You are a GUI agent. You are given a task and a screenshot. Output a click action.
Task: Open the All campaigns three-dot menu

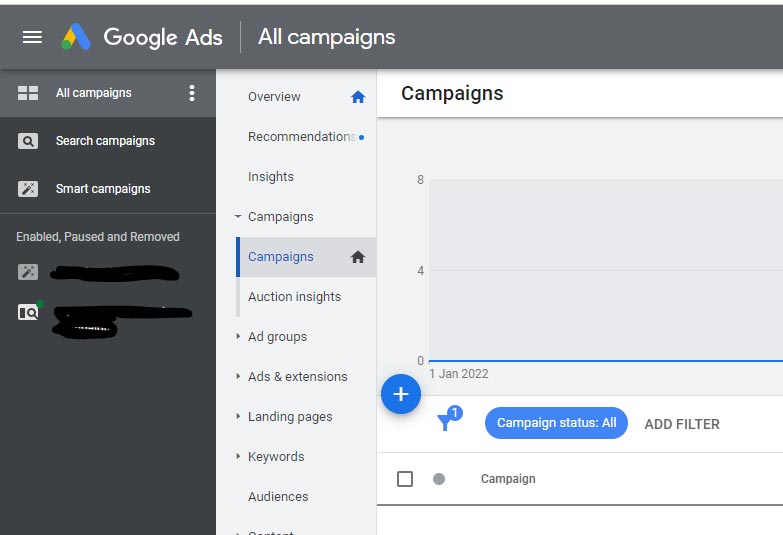pos(192,93)
